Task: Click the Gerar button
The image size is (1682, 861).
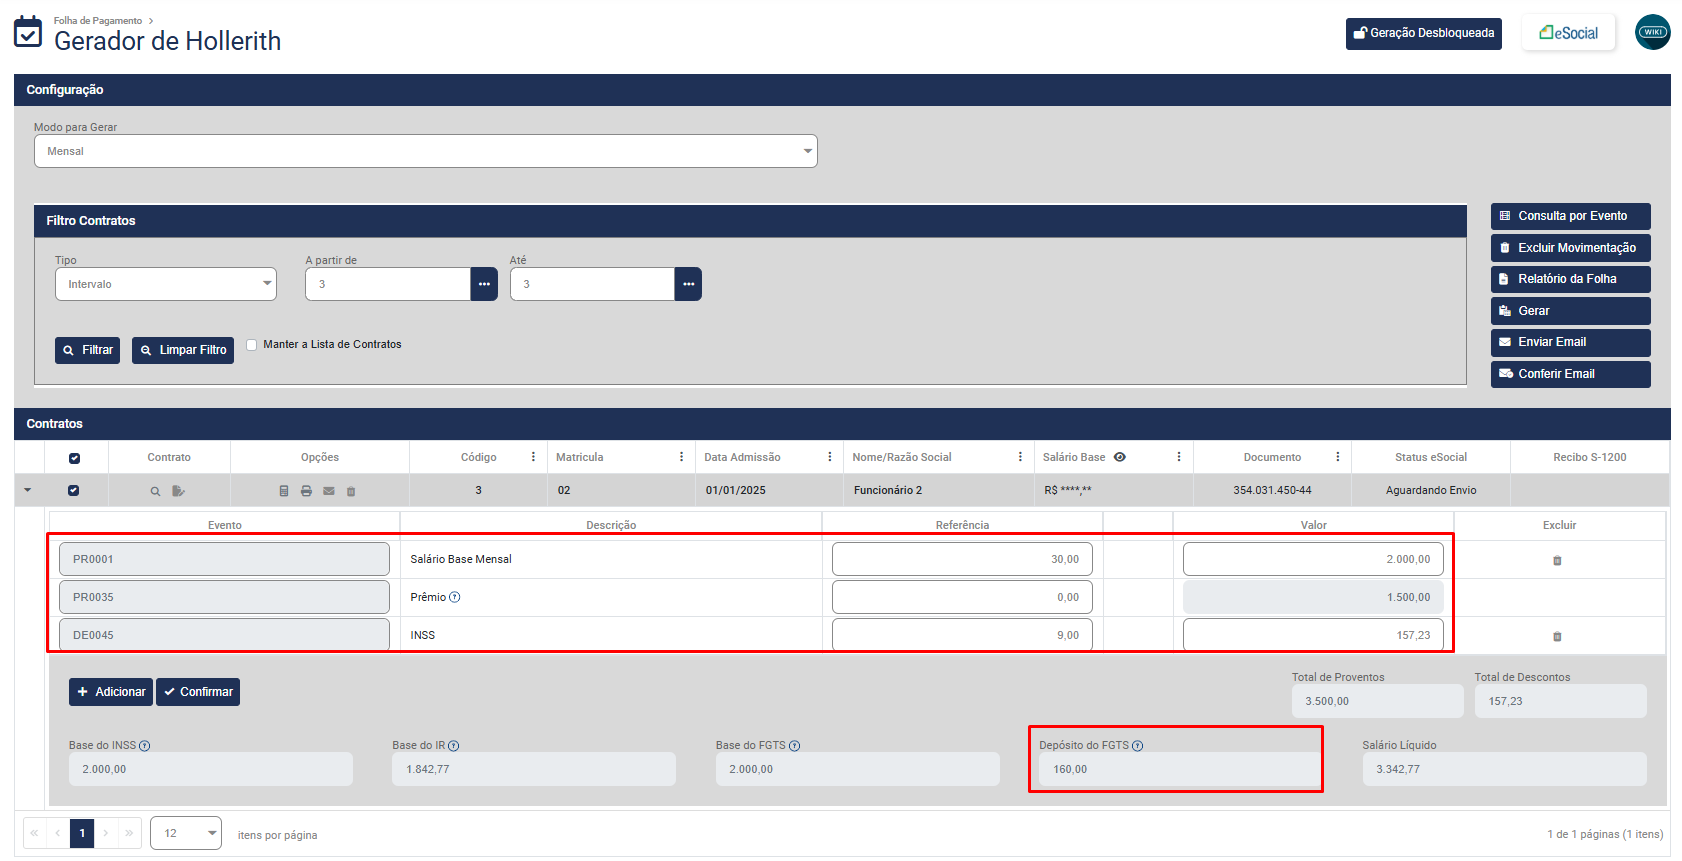Action: (1570, 311)
